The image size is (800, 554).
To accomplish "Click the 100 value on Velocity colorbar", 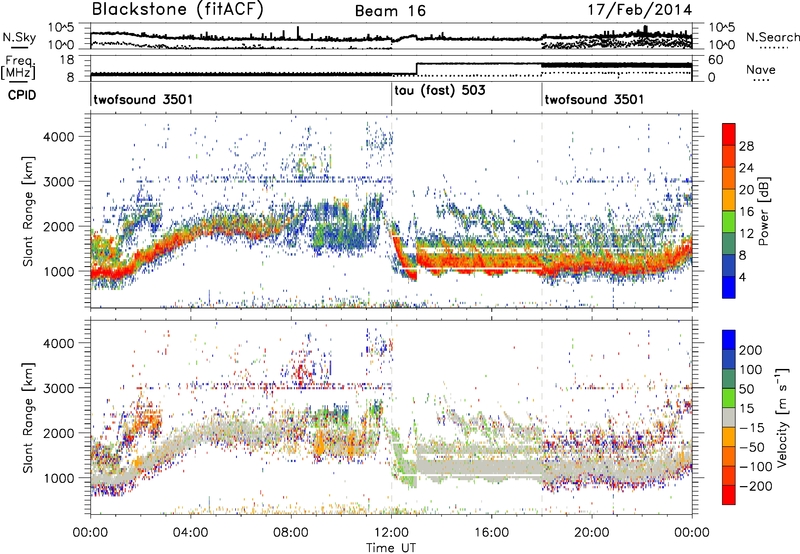I will coord(751,370).
